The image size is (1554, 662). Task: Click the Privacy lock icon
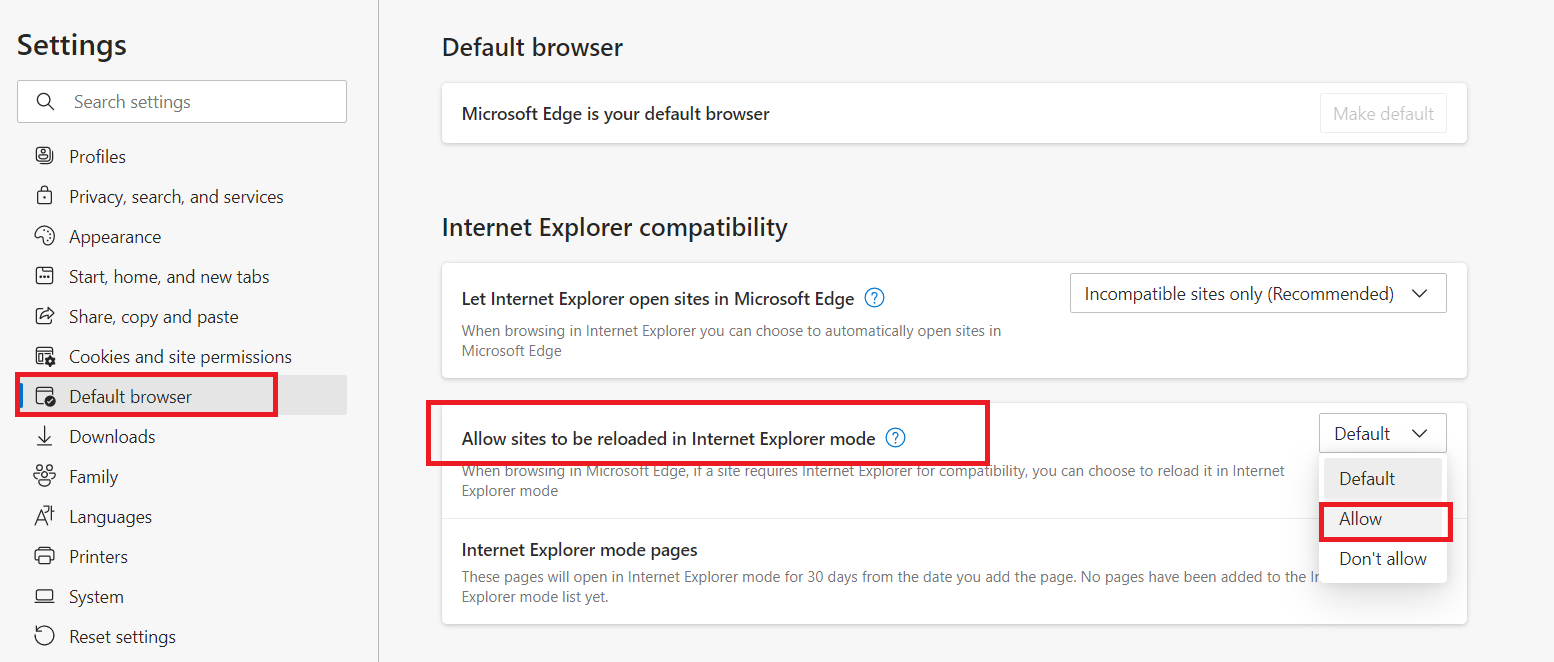pos(44,196)
